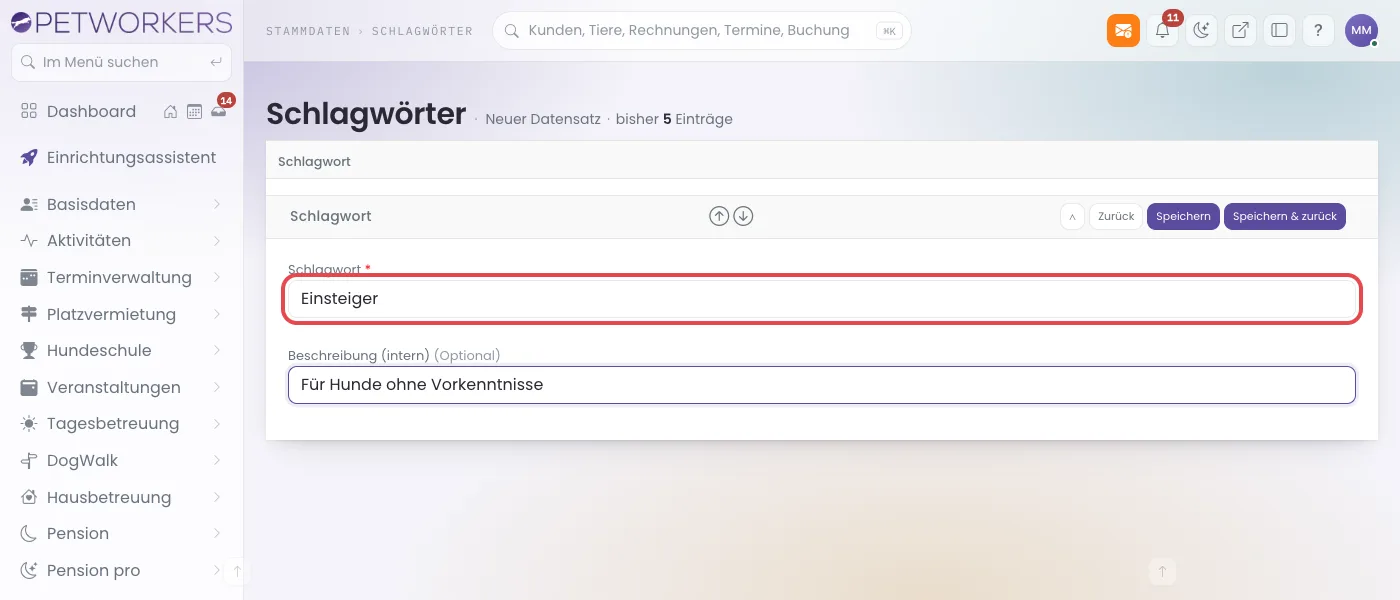Click the PETWORKERS logo

[121, 21]
